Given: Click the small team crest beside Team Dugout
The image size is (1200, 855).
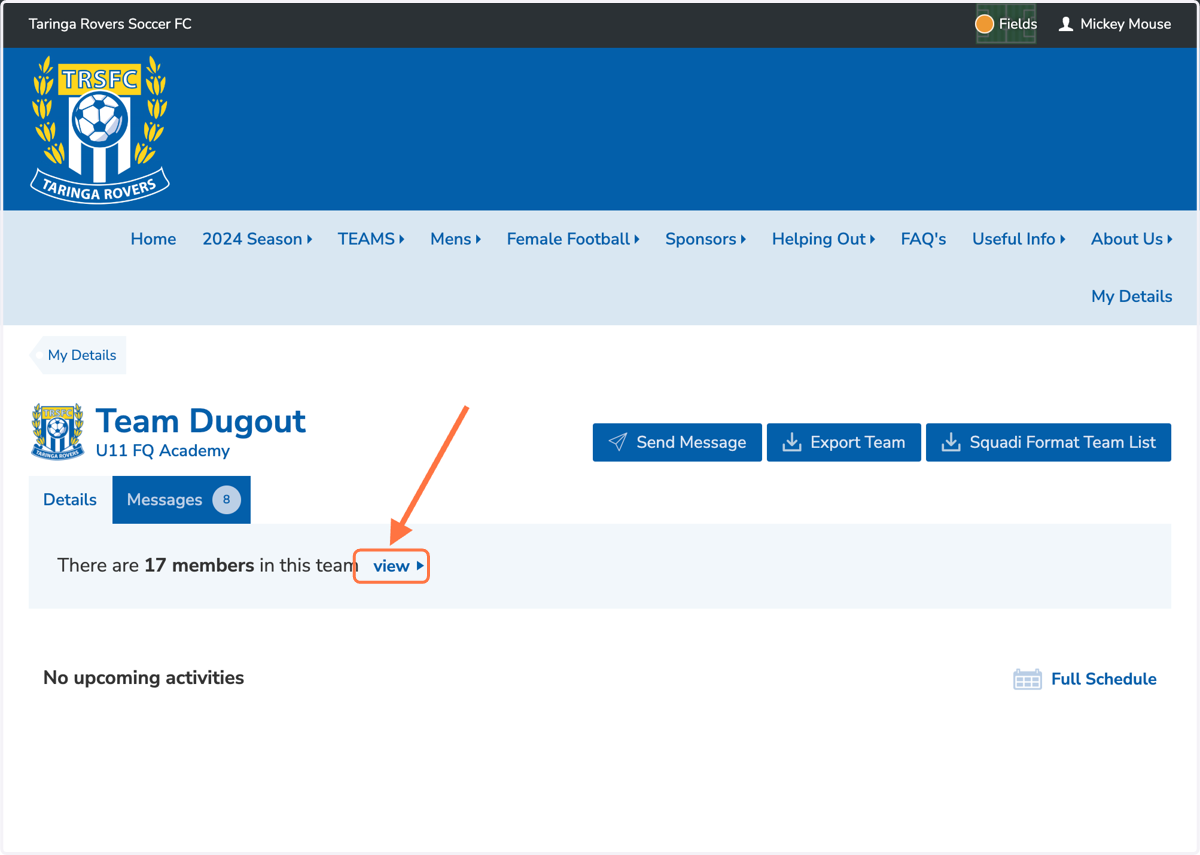Looking at the screenshot, I should (58, 432).
